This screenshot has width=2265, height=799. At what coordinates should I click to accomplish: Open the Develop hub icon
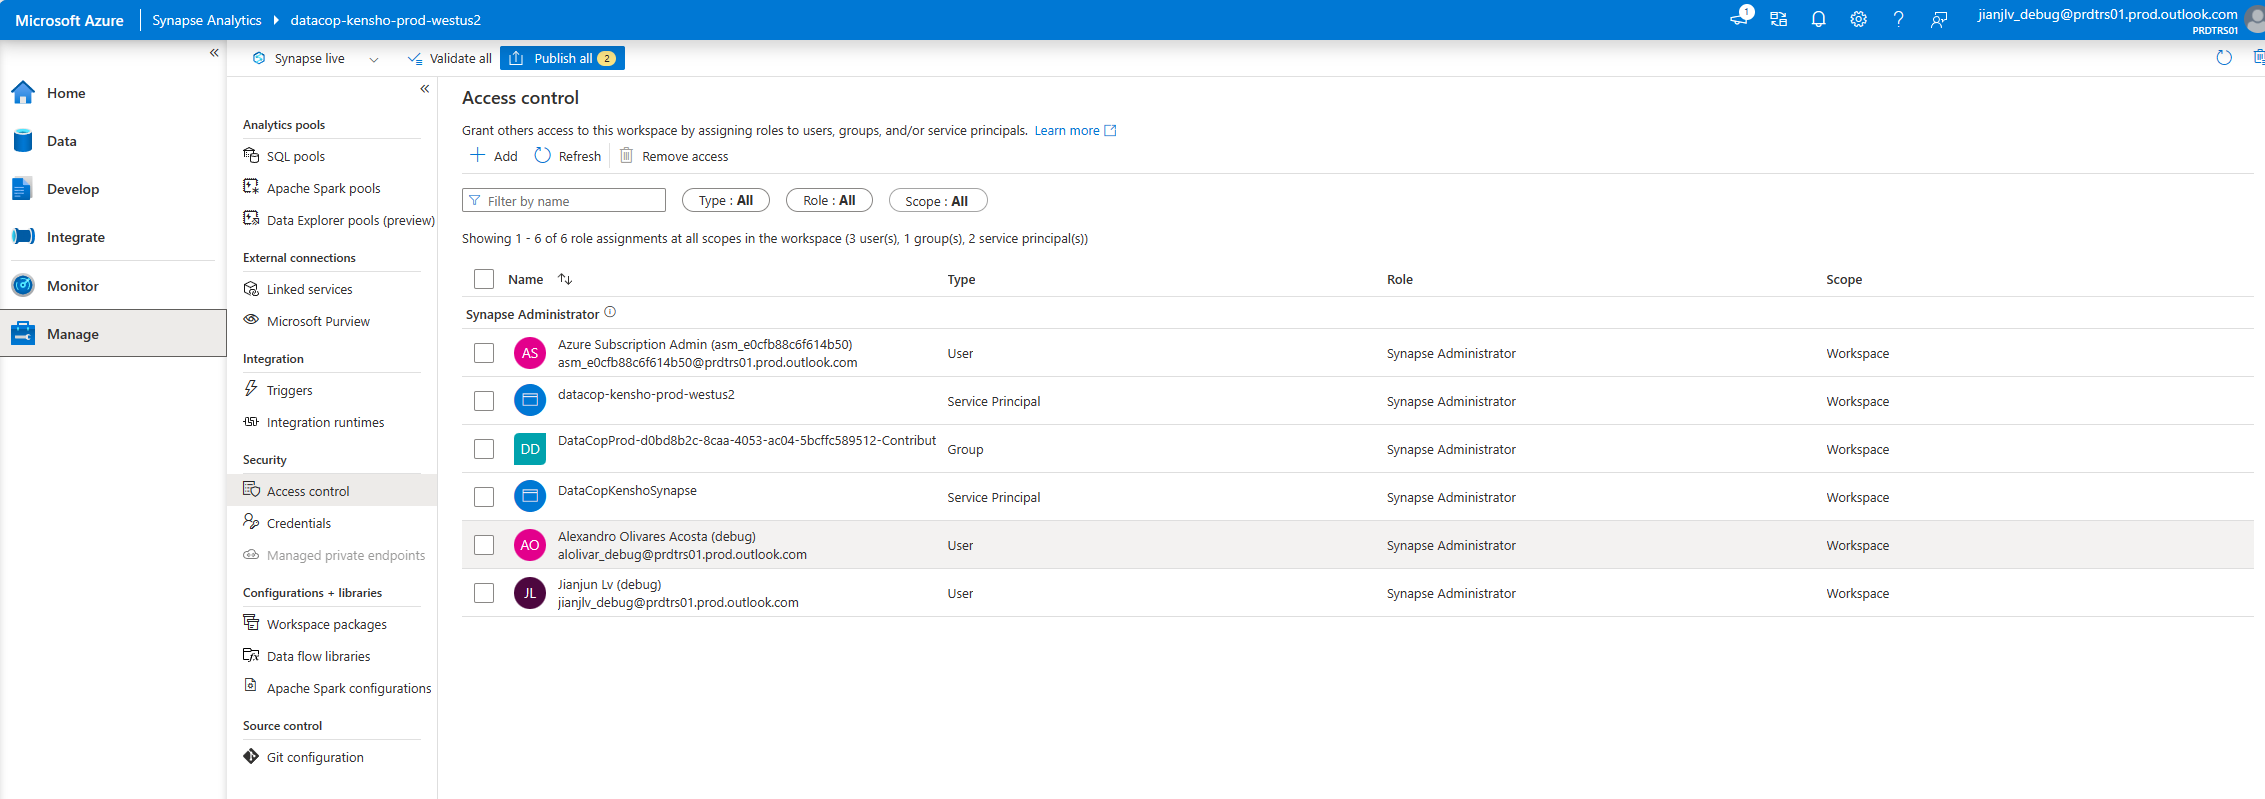tap(23, 189)
